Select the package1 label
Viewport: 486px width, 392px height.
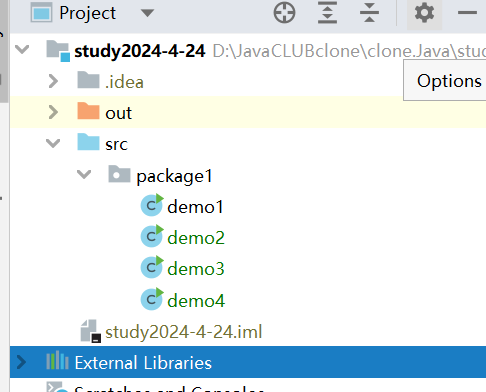point(174,176)
